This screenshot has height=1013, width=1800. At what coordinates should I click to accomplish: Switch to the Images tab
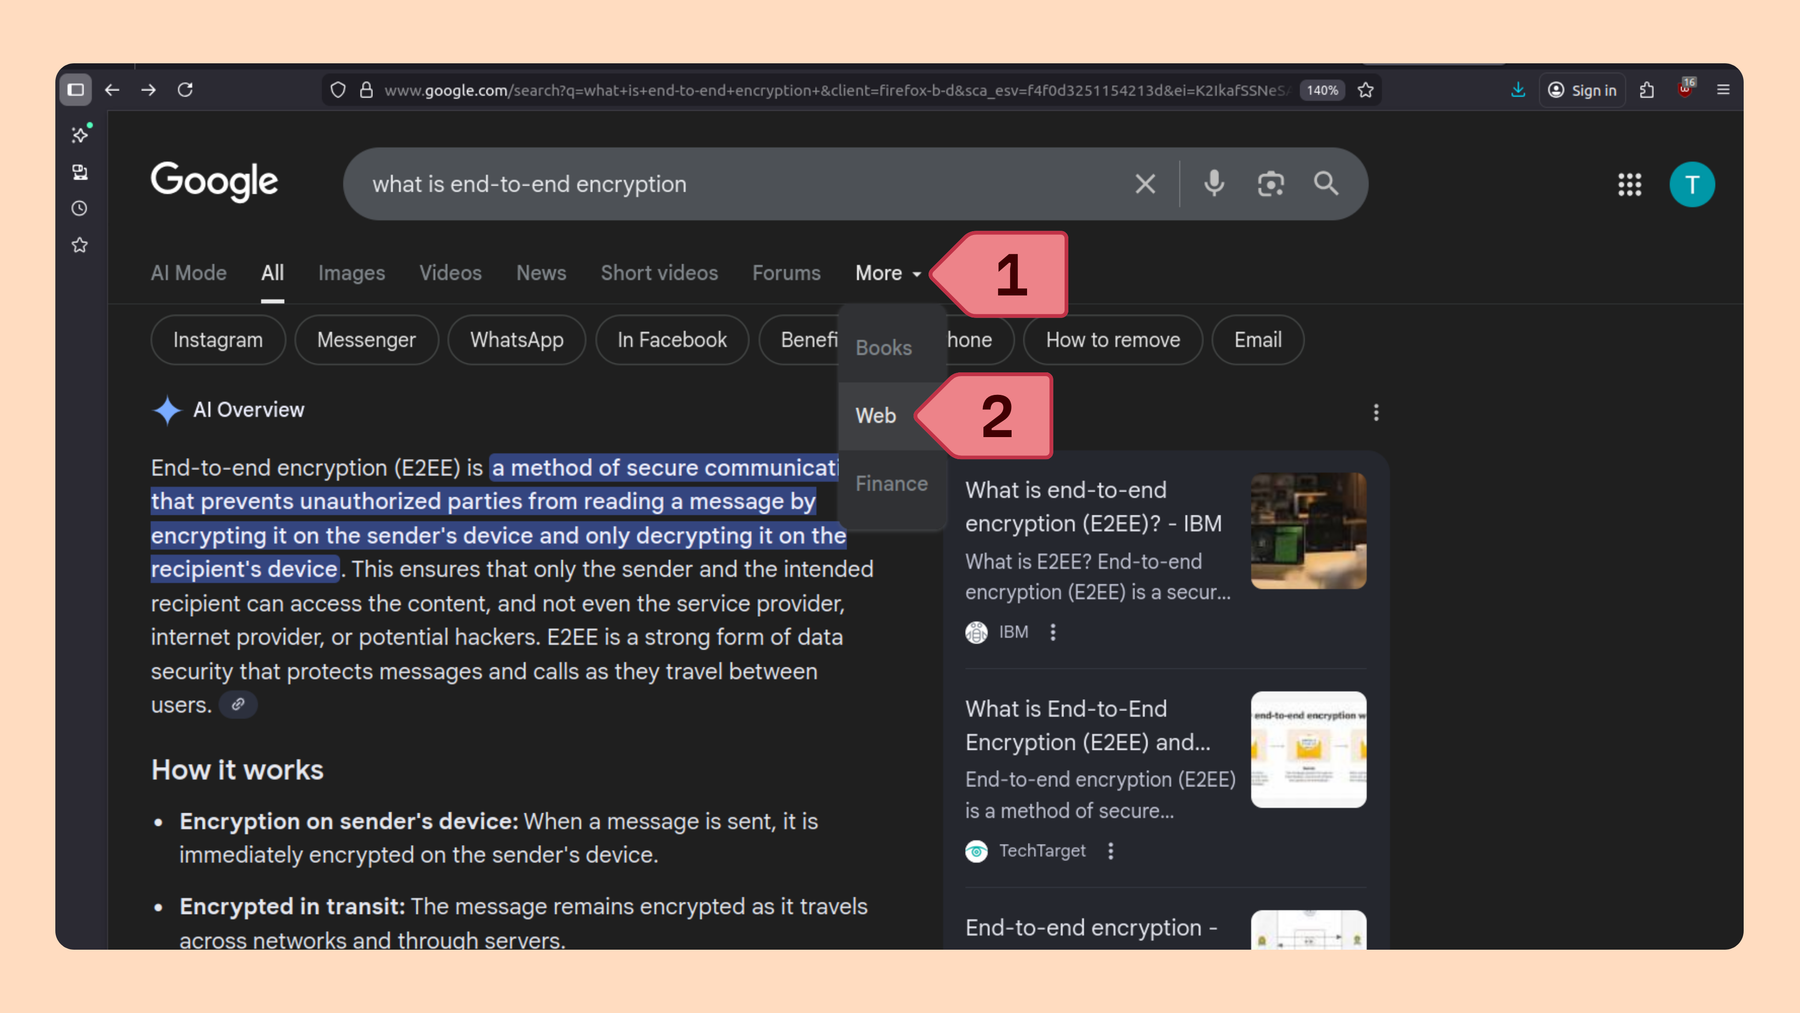coord(351,273)
